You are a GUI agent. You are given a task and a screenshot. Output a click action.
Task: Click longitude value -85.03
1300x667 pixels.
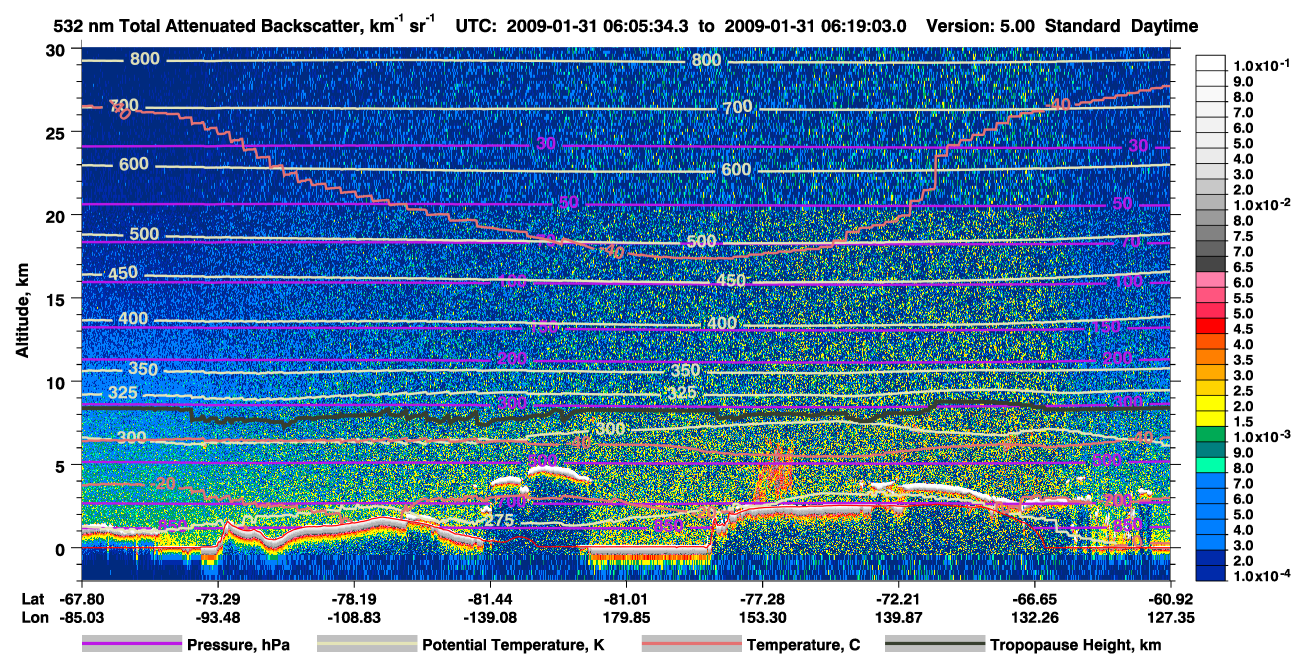(82, 617)
